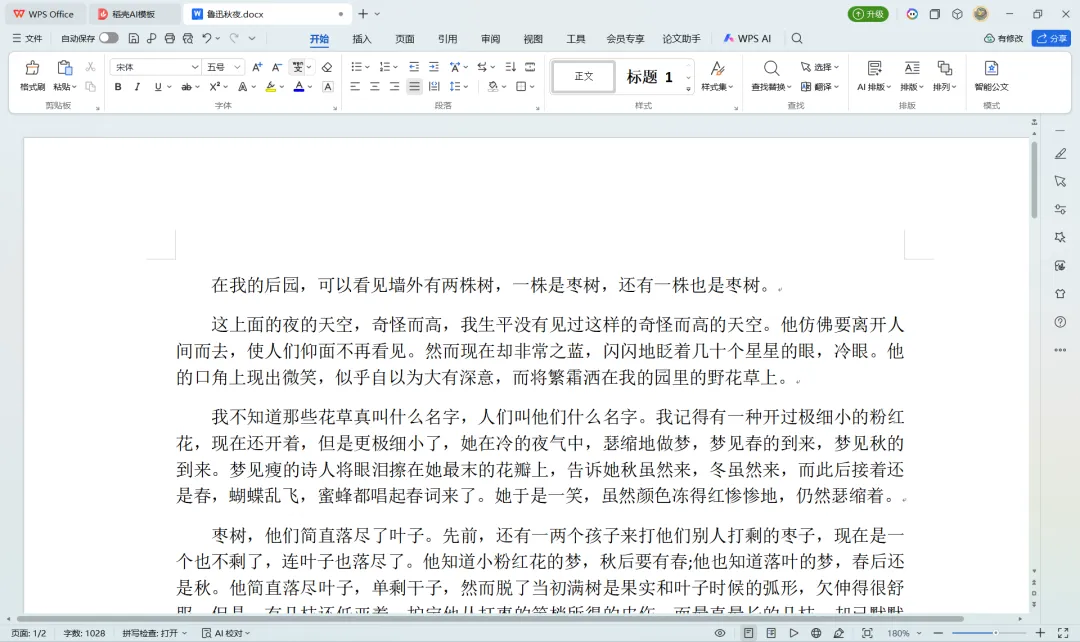The height and width of the screenshot is (642, 1080).
Task: Click the Cut scissors icon
Action: pos(90,67)
